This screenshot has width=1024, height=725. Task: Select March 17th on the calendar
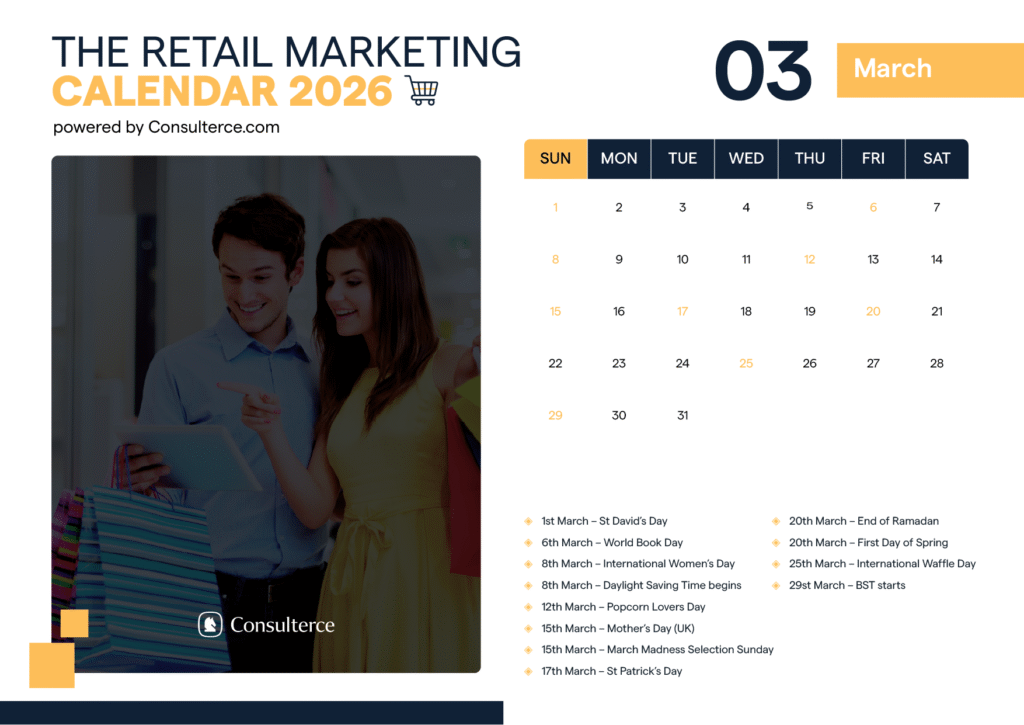682,311
